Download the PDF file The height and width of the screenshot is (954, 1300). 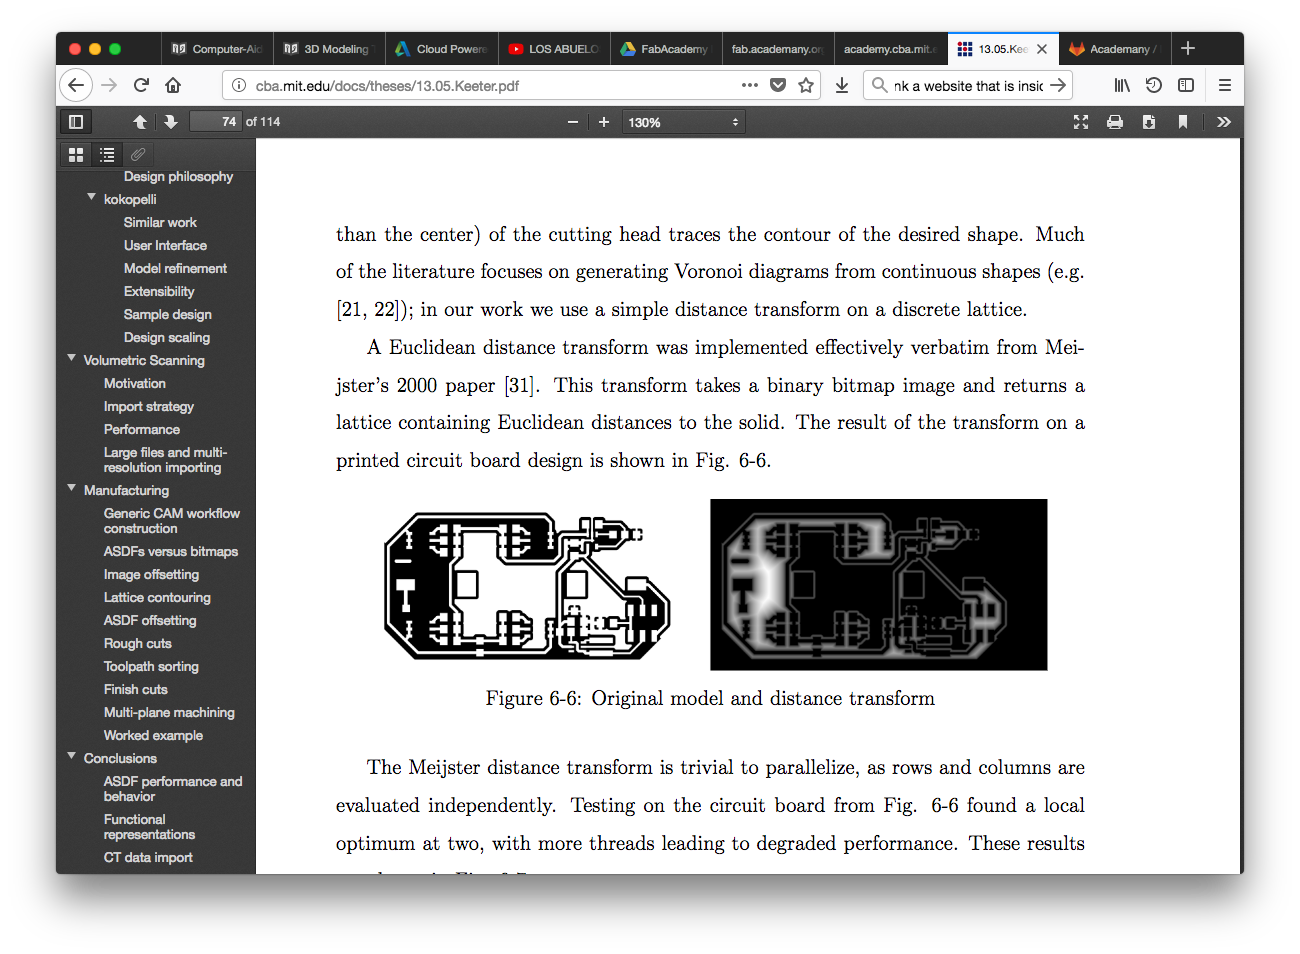pos(1149,122)
